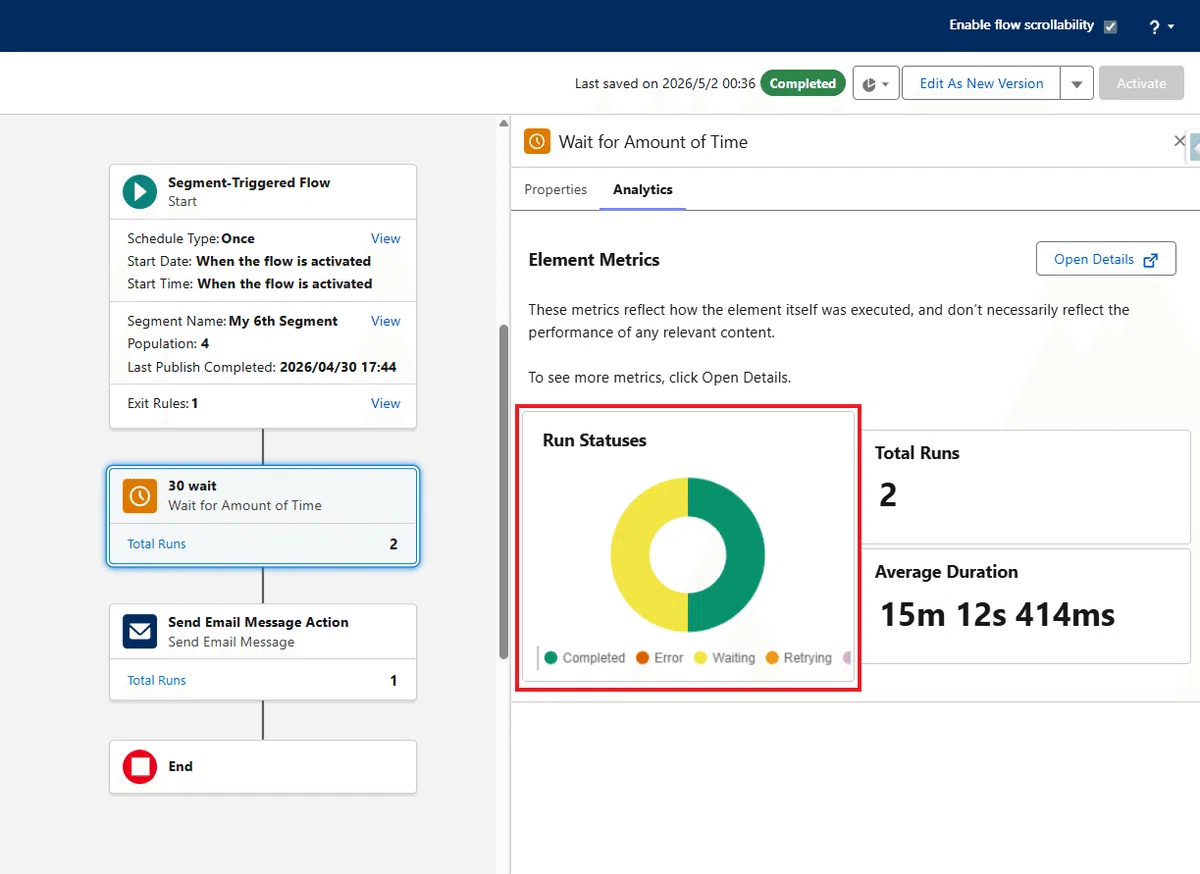1200x874 pixels.
Task: Select the Analytics tab
Action: [x=643, y=190]
